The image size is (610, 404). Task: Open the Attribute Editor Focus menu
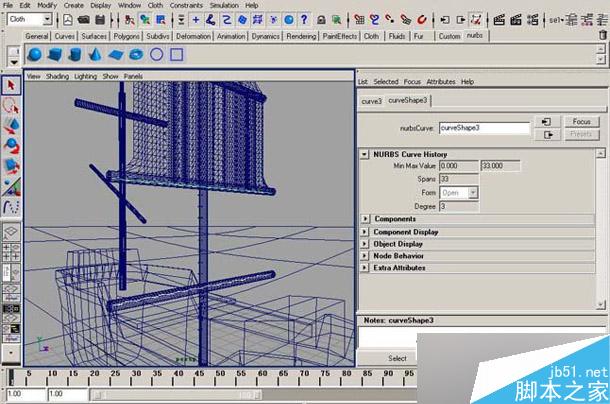(x=412, y=82)
